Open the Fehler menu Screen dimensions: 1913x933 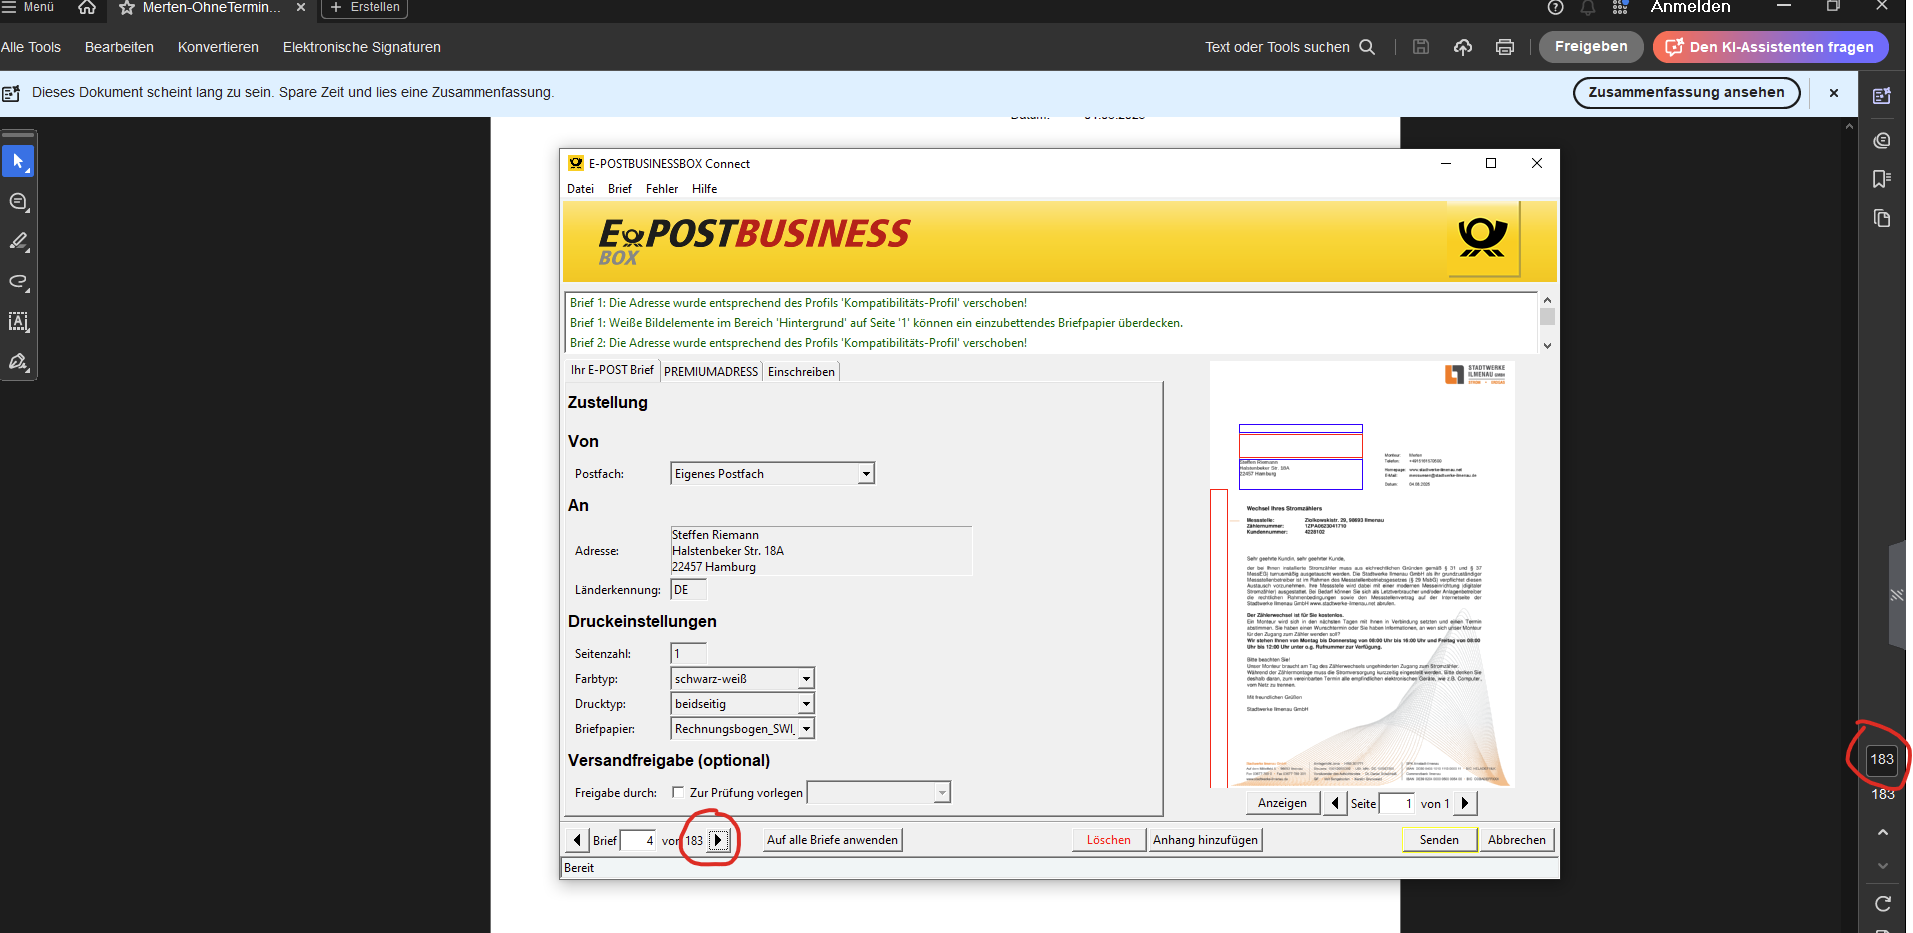pyautogui.click(x=661, y=189)
